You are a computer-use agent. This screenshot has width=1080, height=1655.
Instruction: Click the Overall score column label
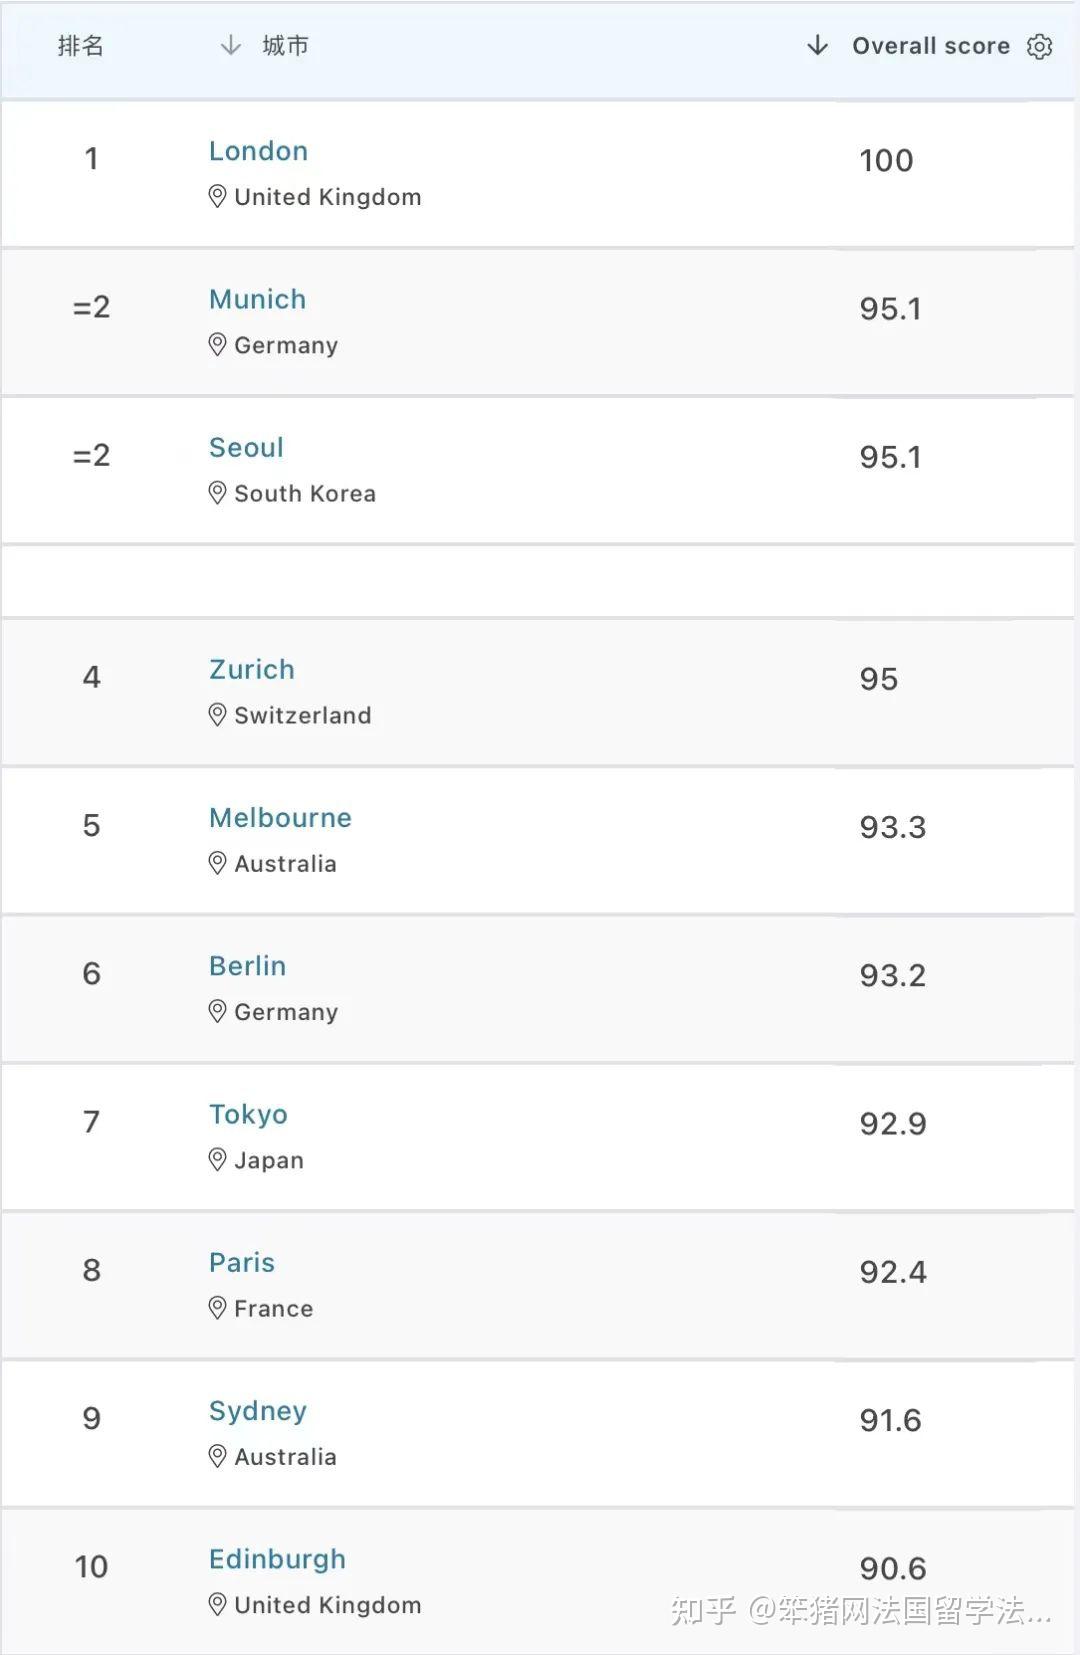[931, 46]
